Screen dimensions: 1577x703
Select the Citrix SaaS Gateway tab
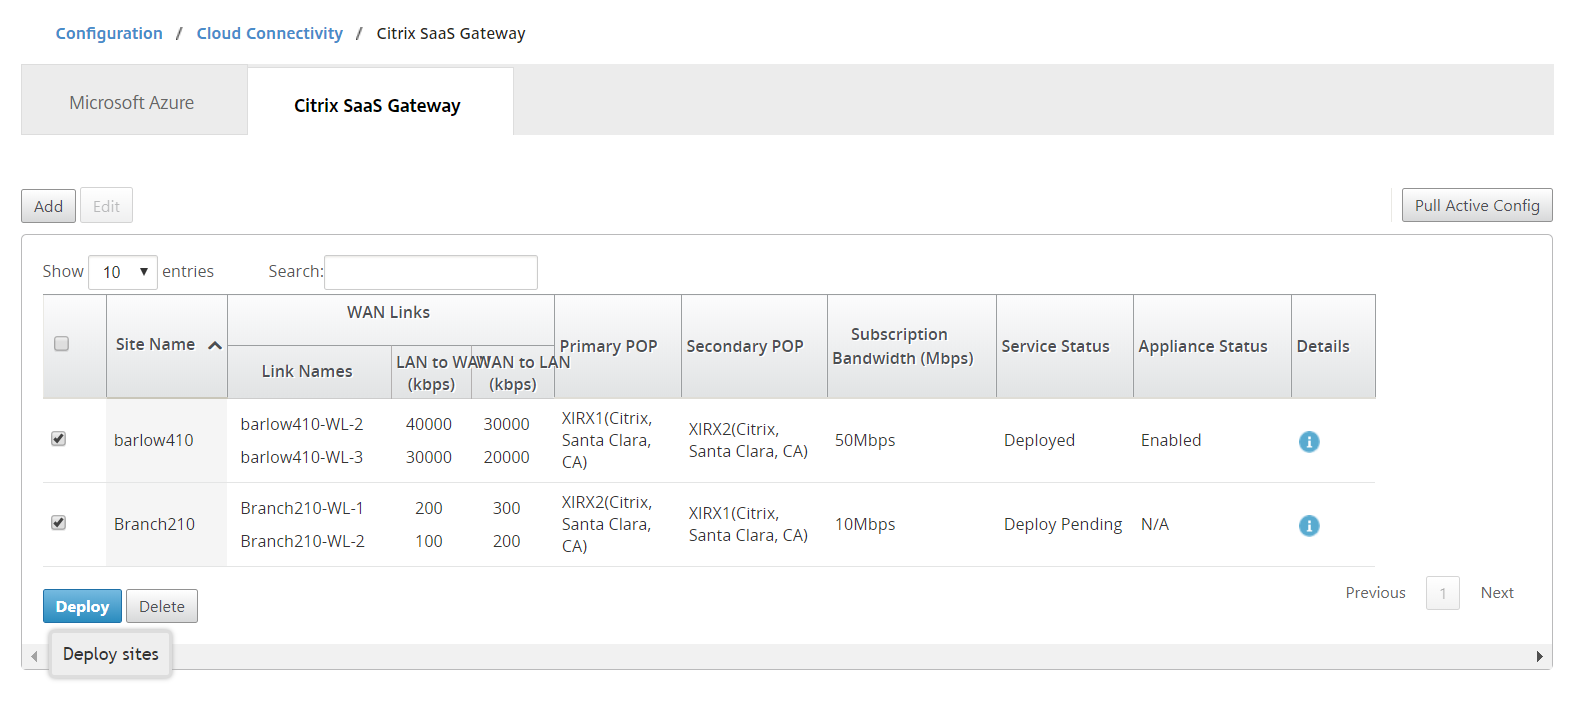point(377,105)
